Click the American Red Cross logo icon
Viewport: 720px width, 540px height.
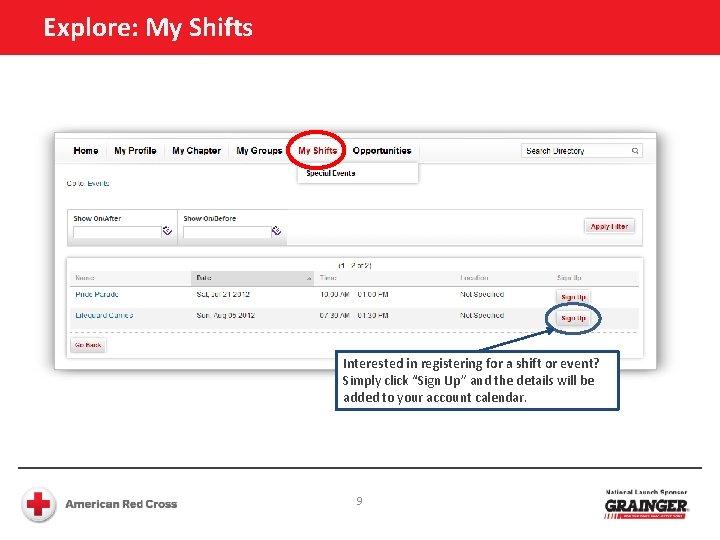tap(39, 504)
